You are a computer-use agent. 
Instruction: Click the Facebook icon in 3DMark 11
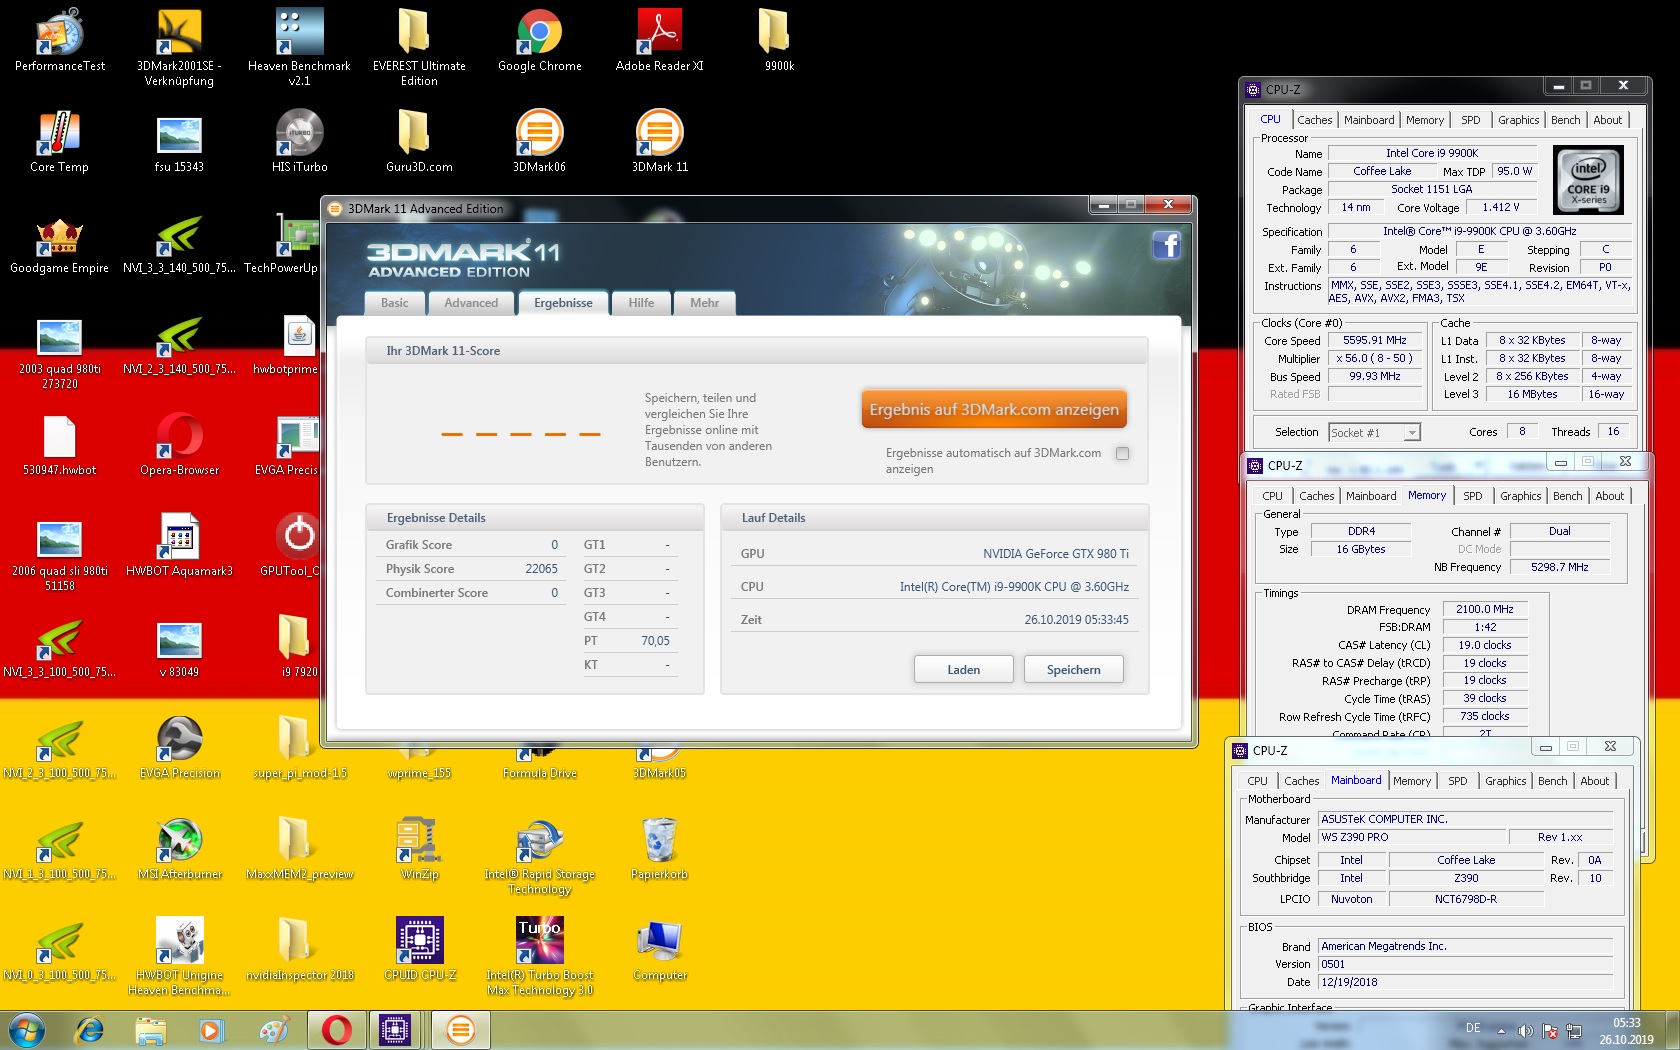click(x=1167, y=245)
